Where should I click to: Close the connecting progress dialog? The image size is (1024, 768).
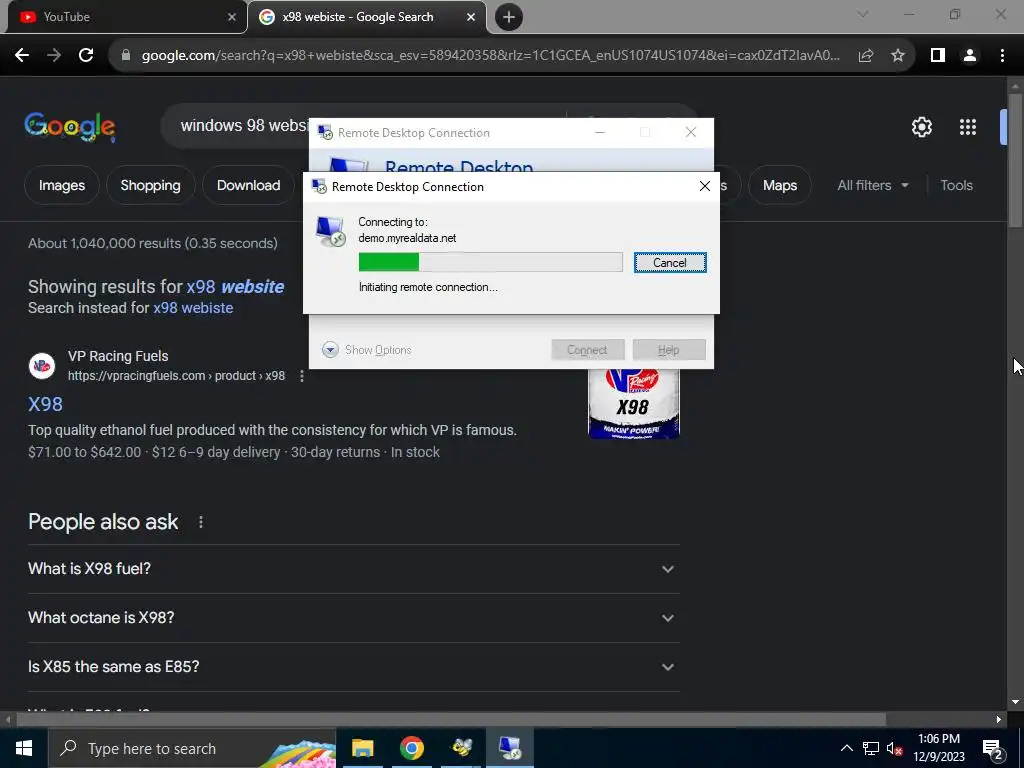point(705,186)
